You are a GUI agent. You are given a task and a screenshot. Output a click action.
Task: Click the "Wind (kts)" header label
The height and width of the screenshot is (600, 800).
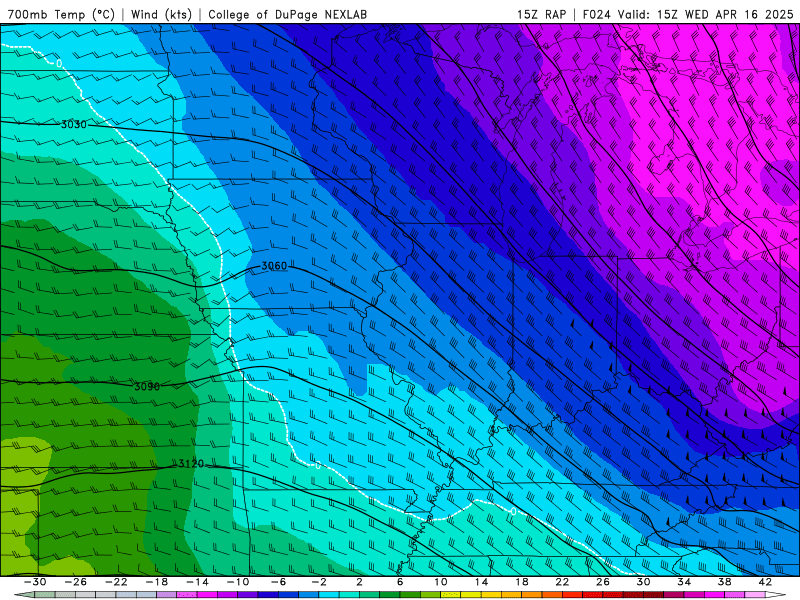click(x=161, y=14)
